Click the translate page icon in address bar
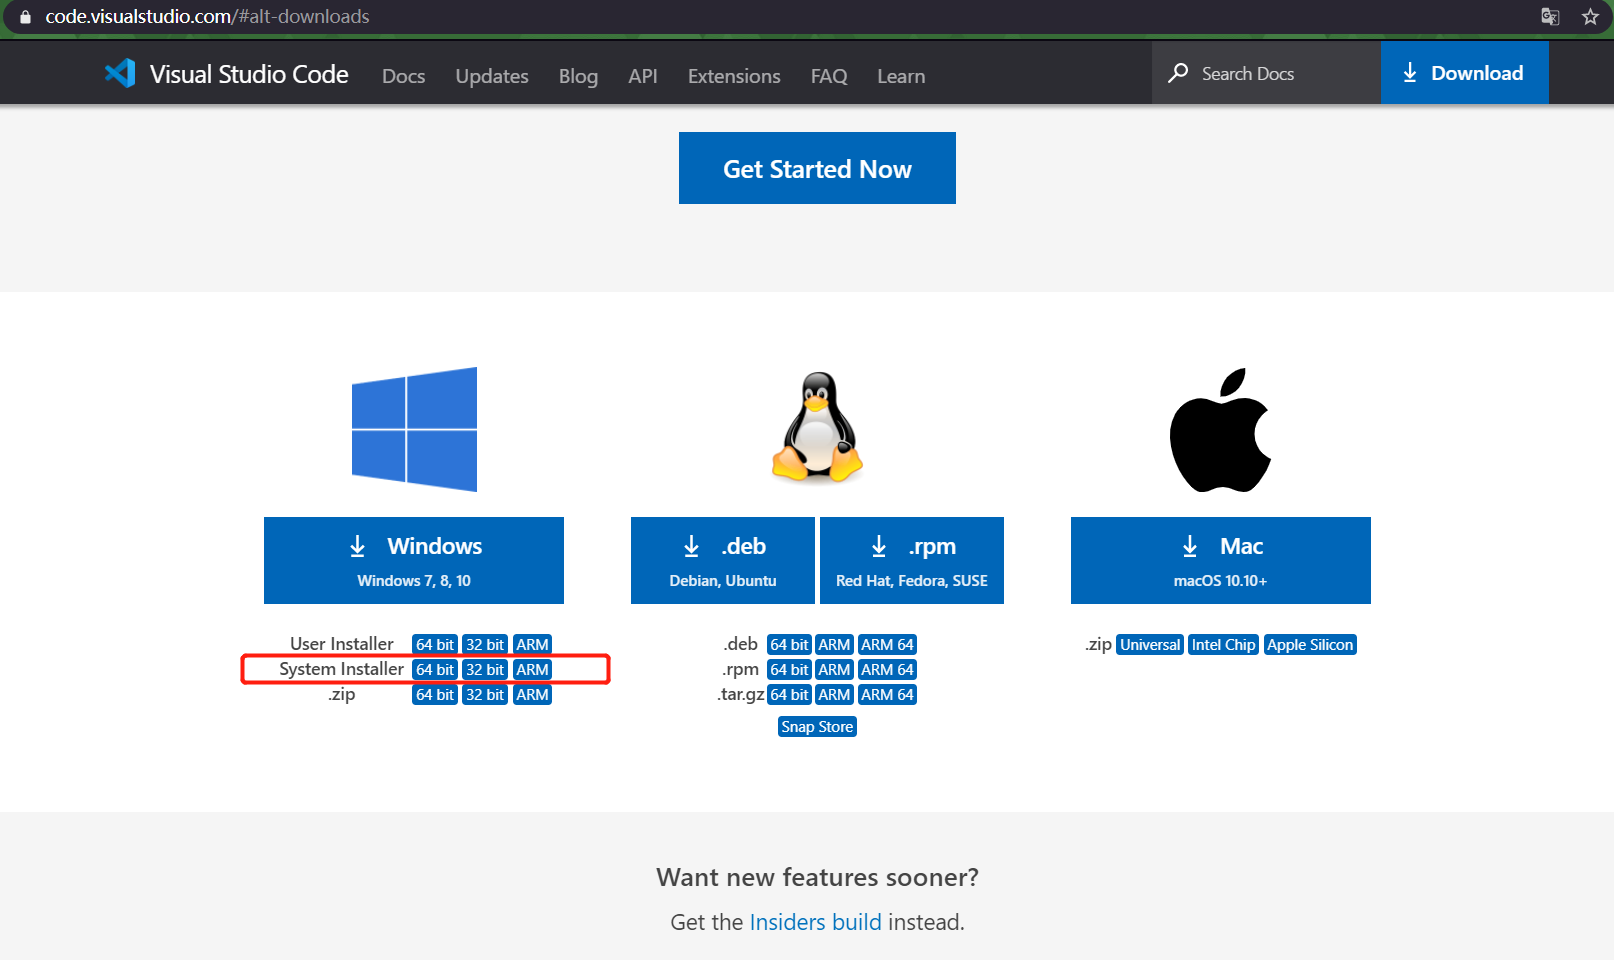 tap(1550, 16)
